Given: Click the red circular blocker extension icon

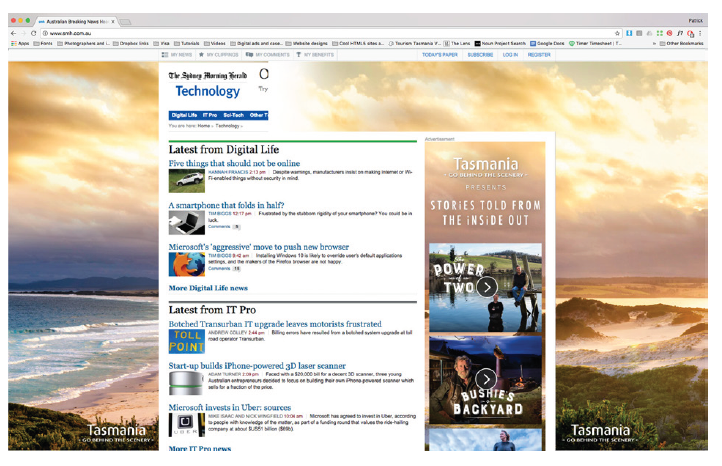Looking at the screenshot, I should coord(669,33).
